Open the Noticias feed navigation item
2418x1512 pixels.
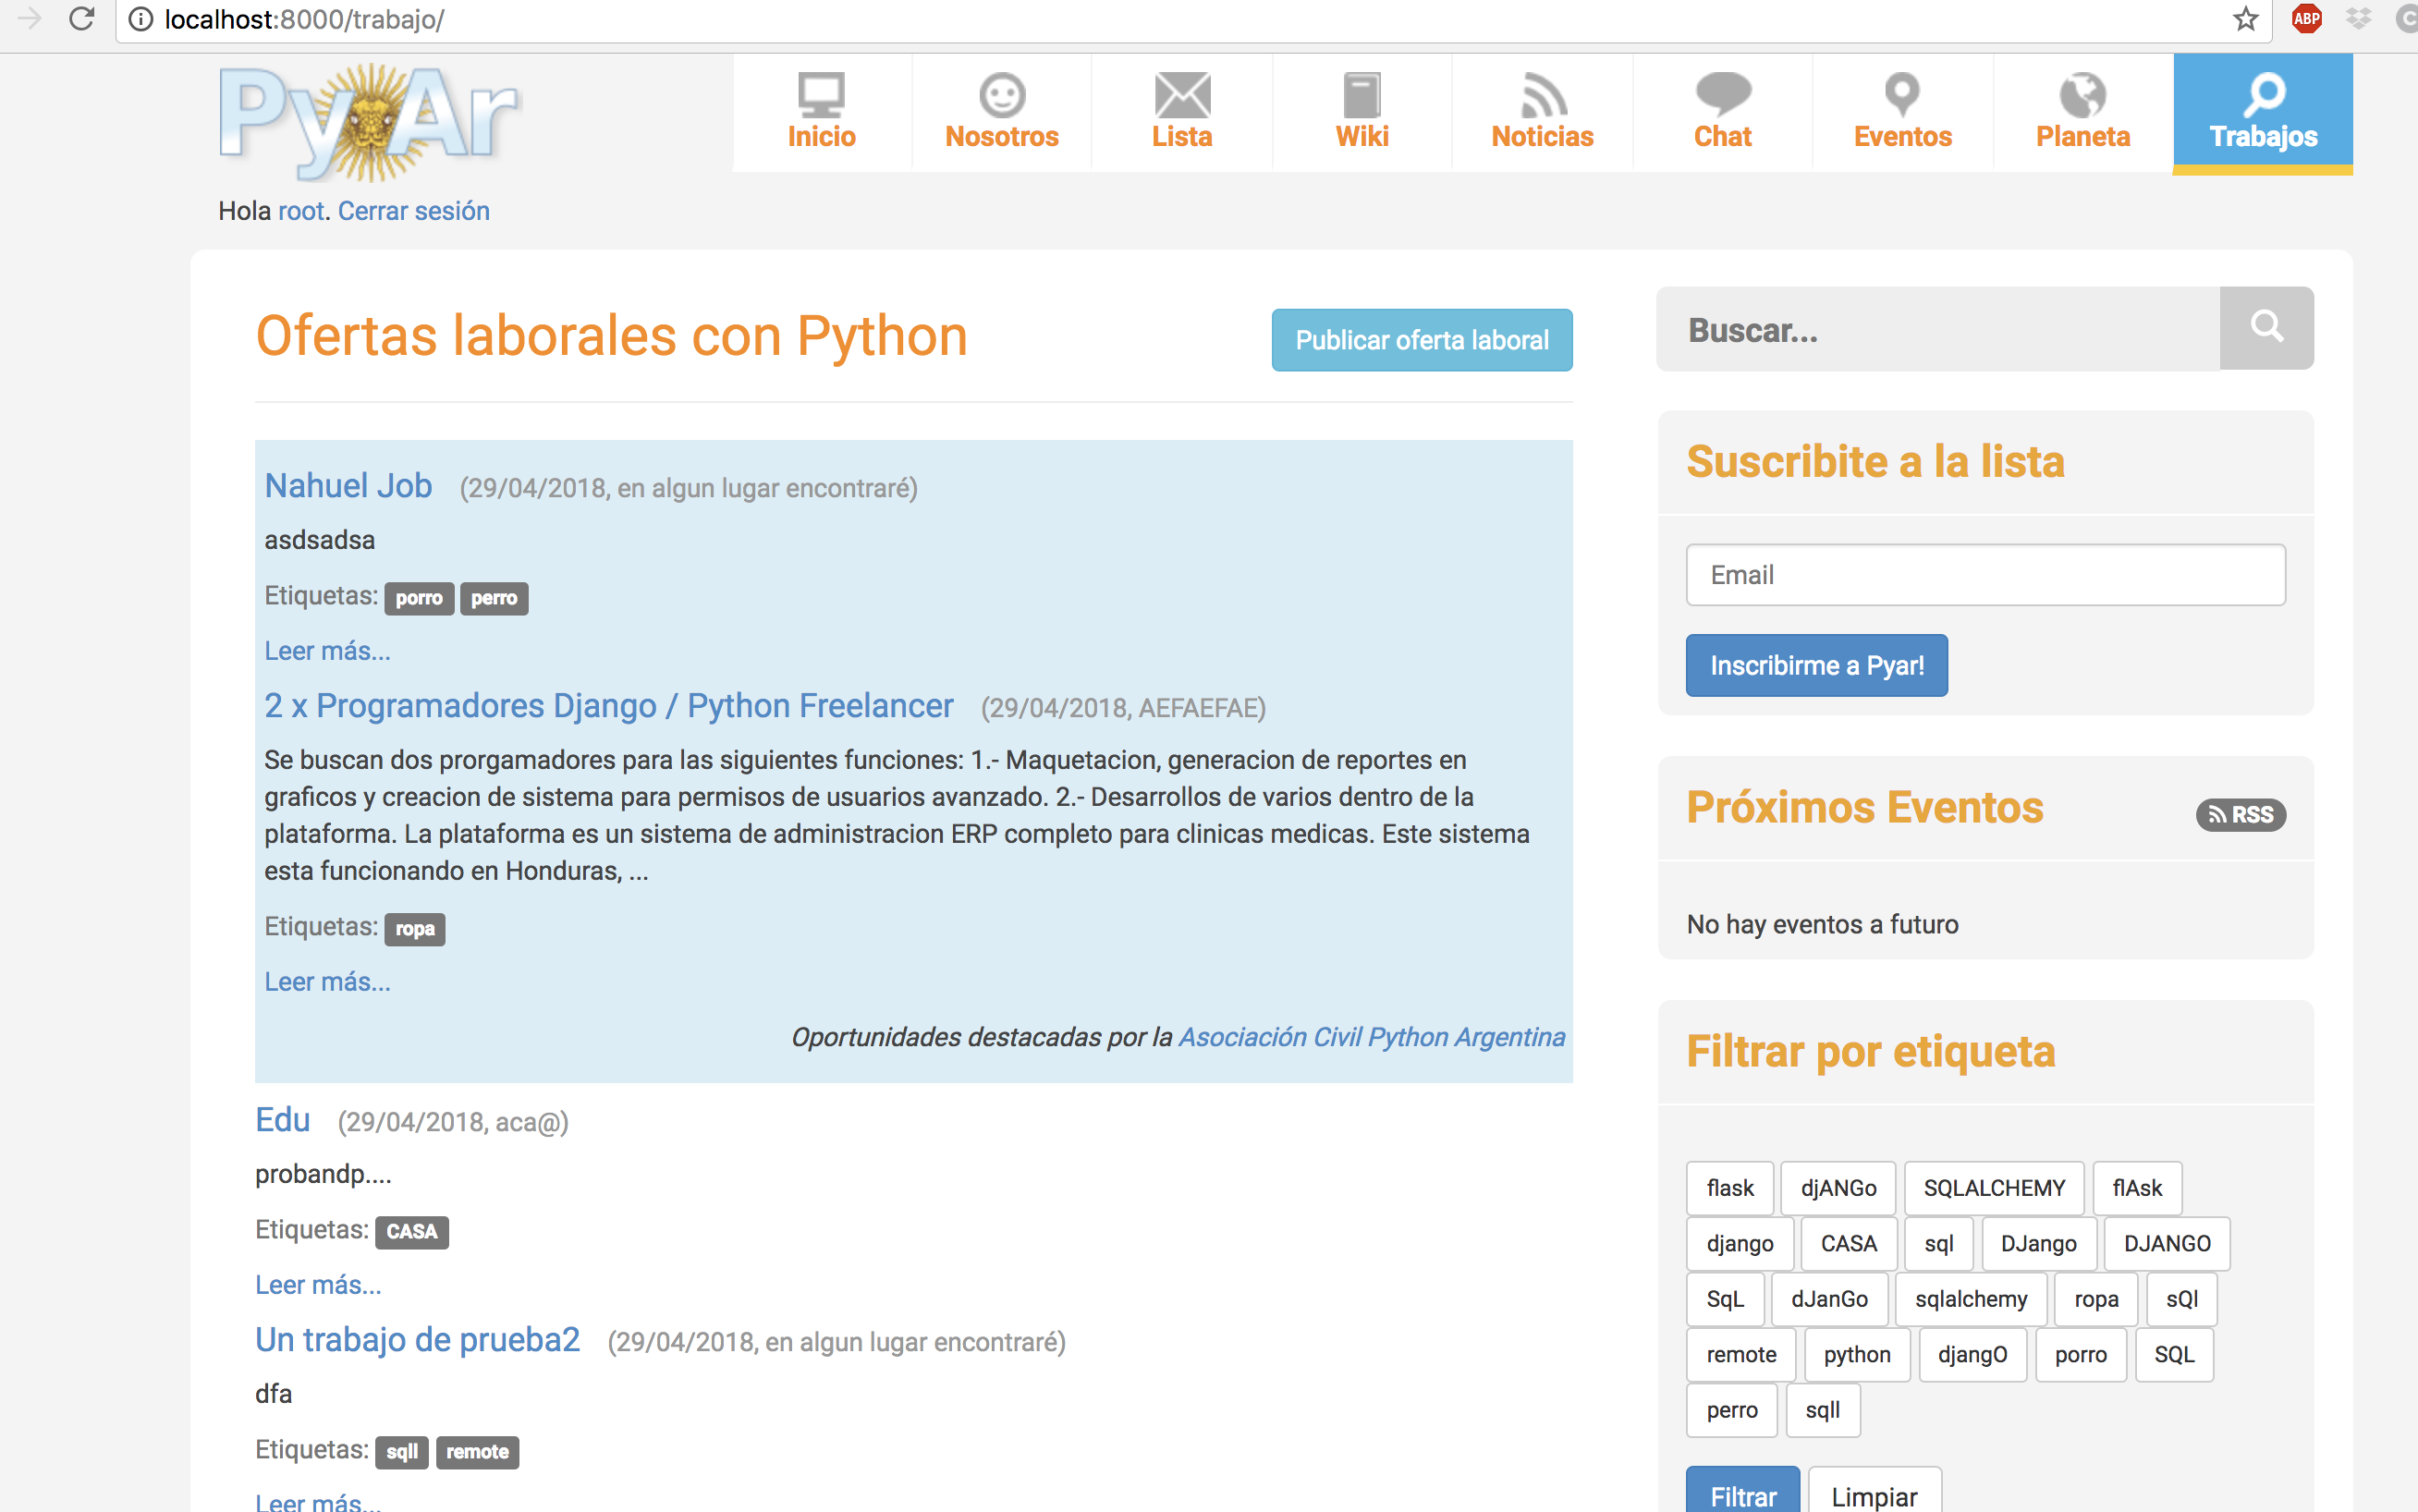(x=1542, y=113)
